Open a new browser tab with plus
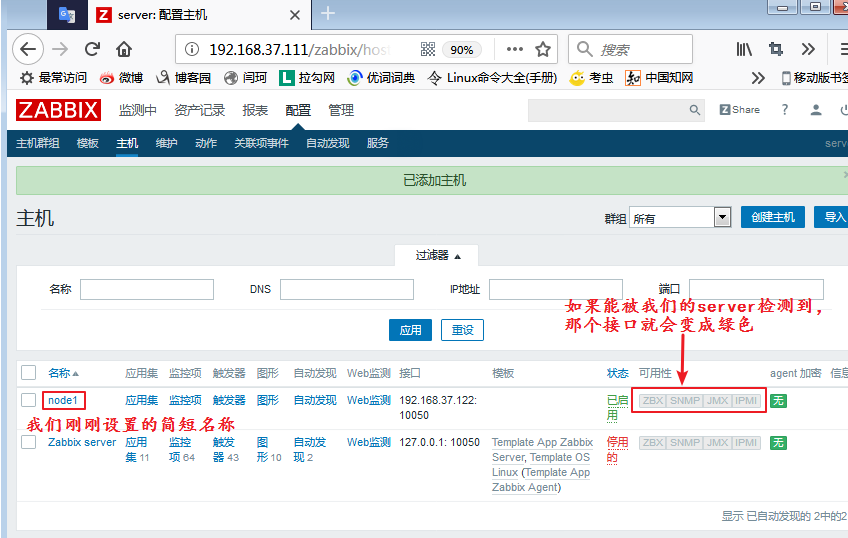Image resolution: width=848 pixels, height=538 pixels. (328, 13)
